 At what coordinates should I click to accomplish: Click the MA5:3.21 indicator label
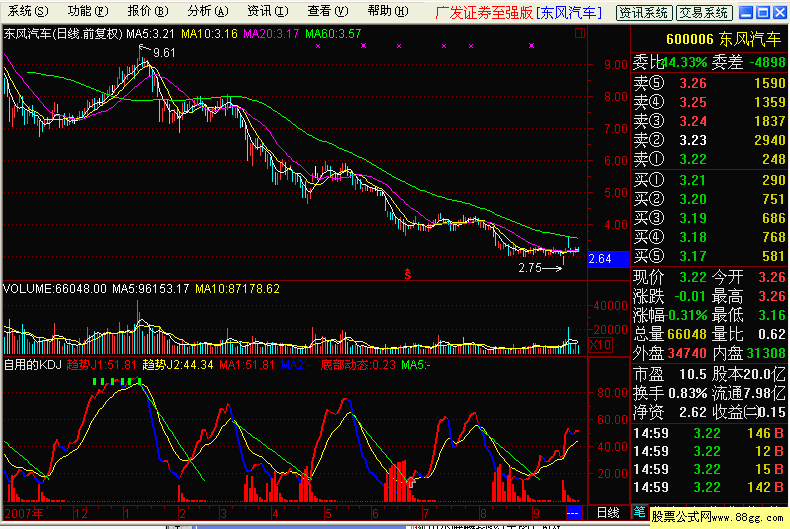150,34
